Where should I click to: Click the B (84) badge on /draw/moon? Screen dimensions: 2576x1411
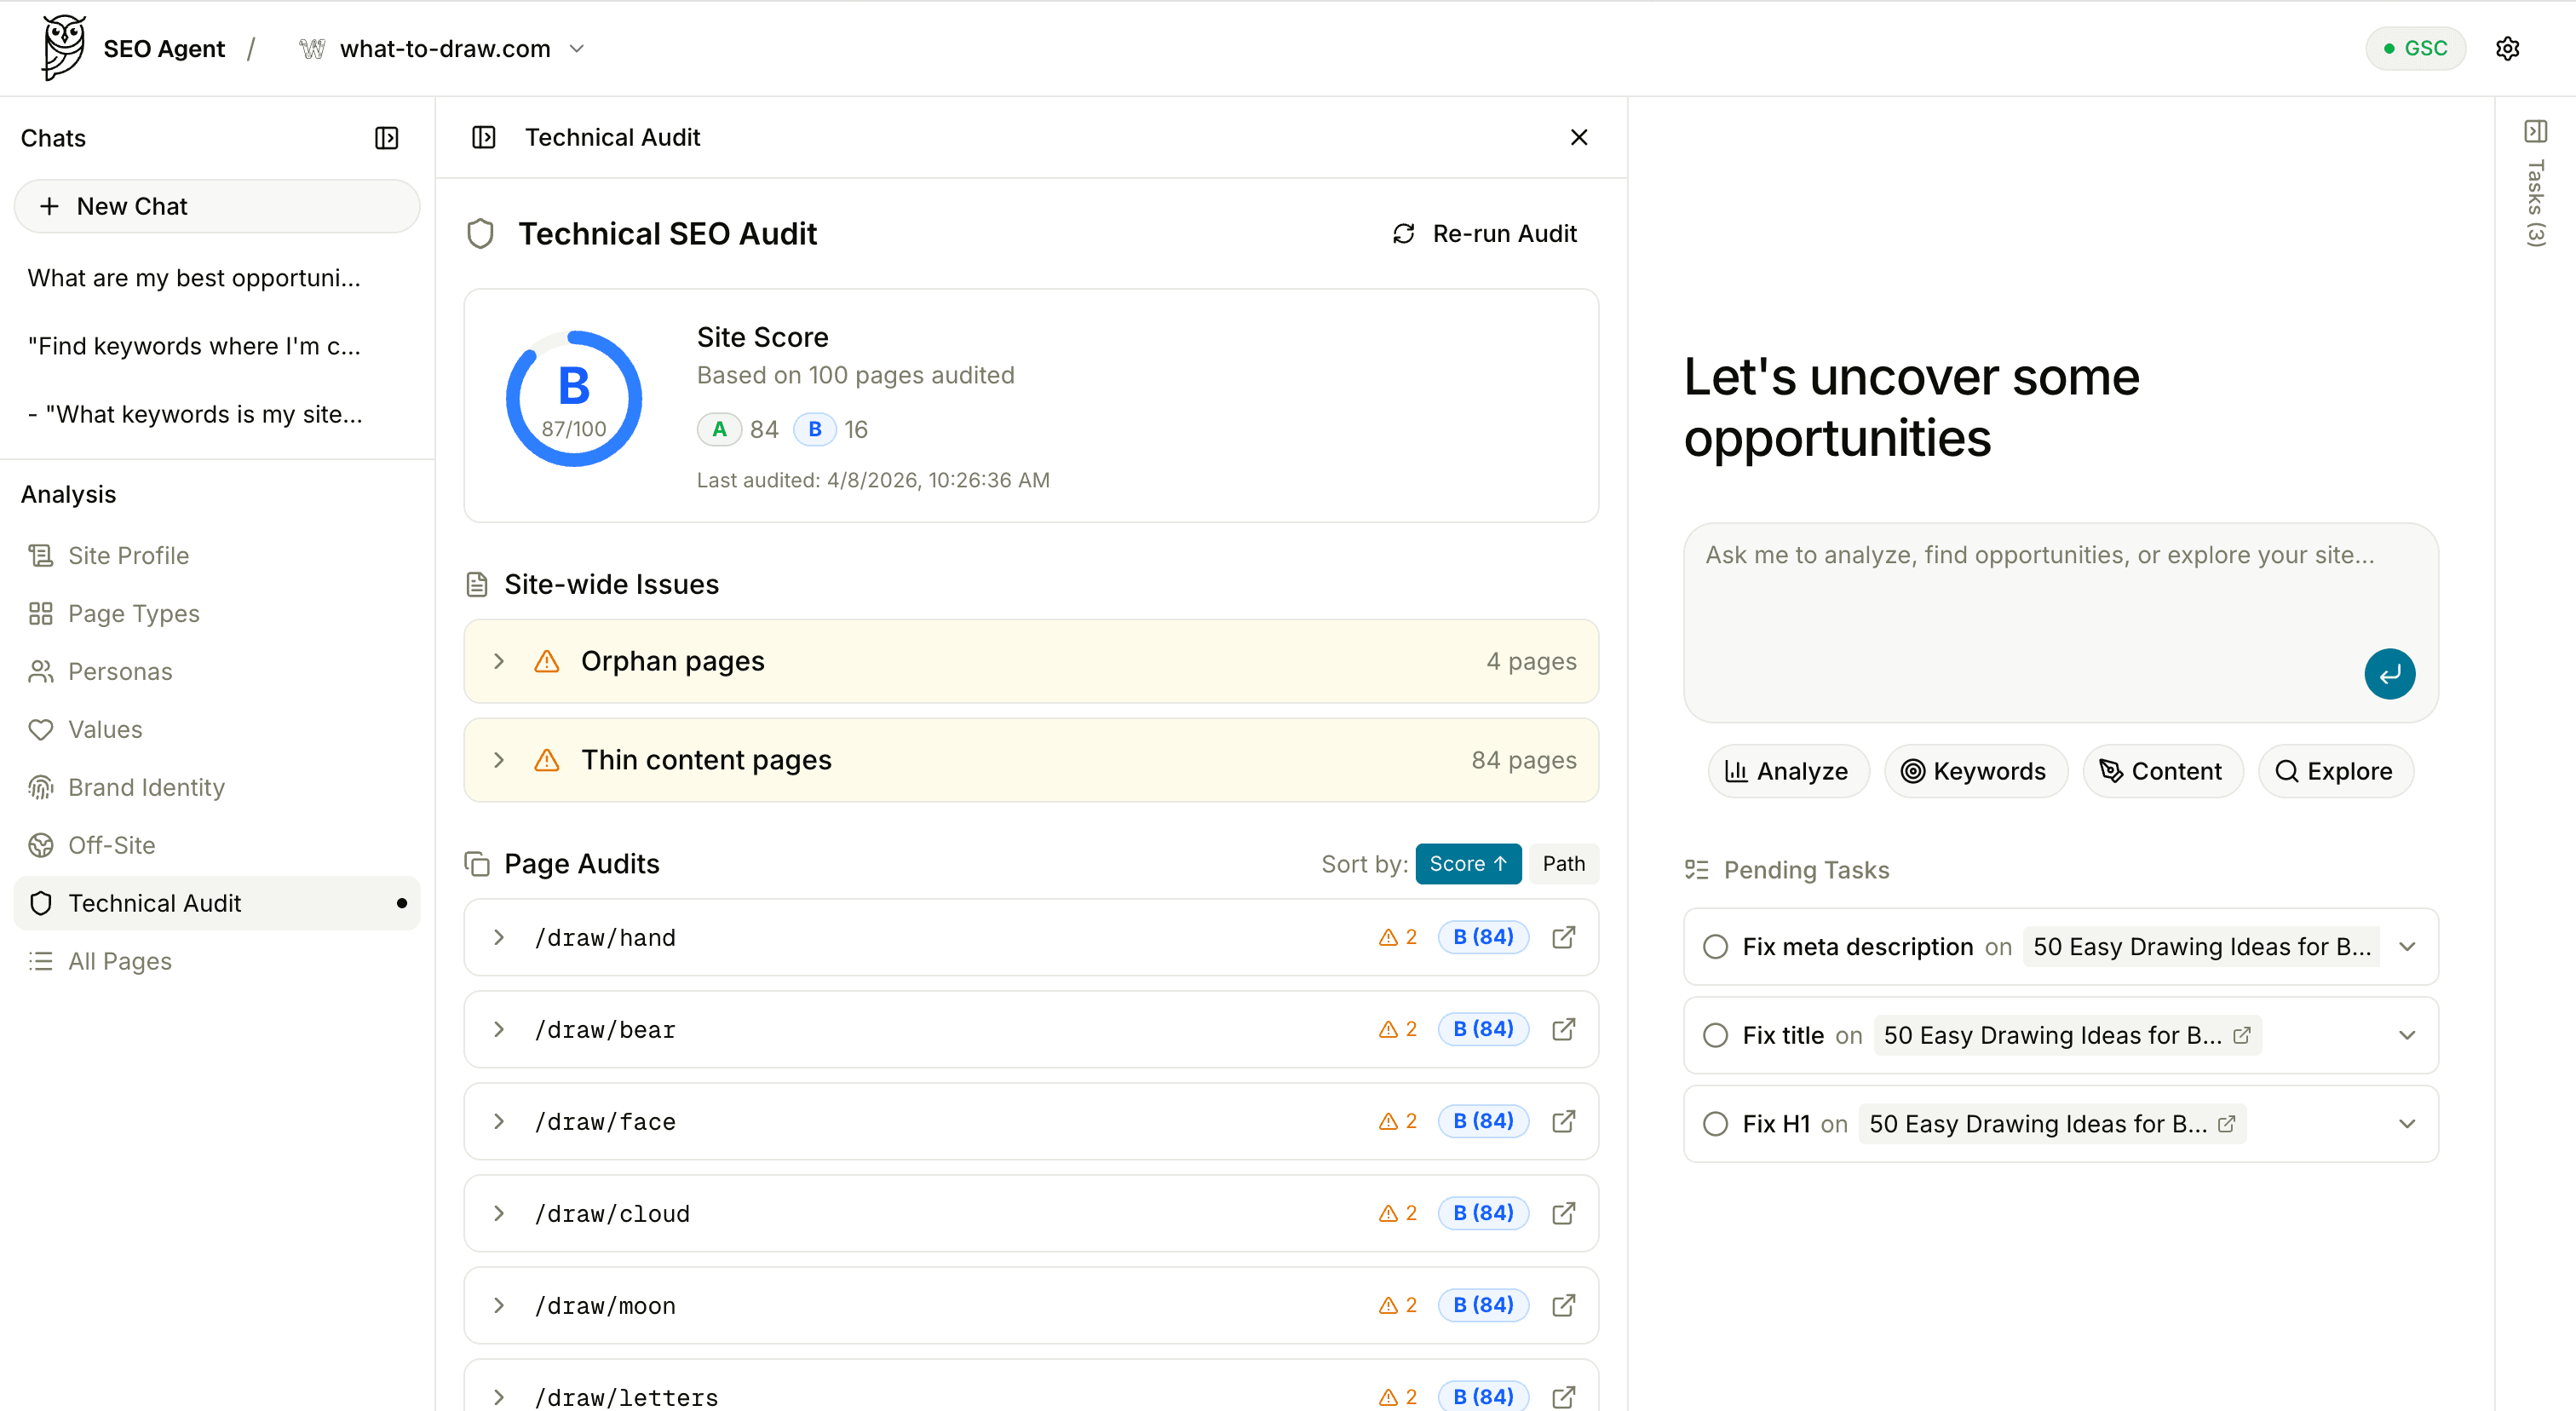[1483, 1305]
